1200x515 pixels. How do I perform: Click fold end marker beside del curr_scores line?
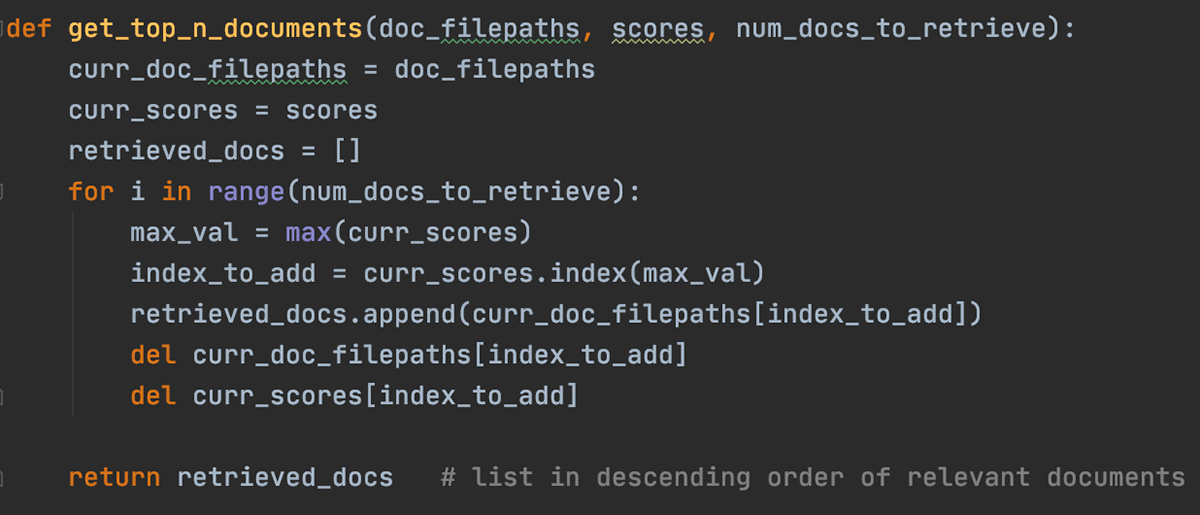[x=3, y=396]
